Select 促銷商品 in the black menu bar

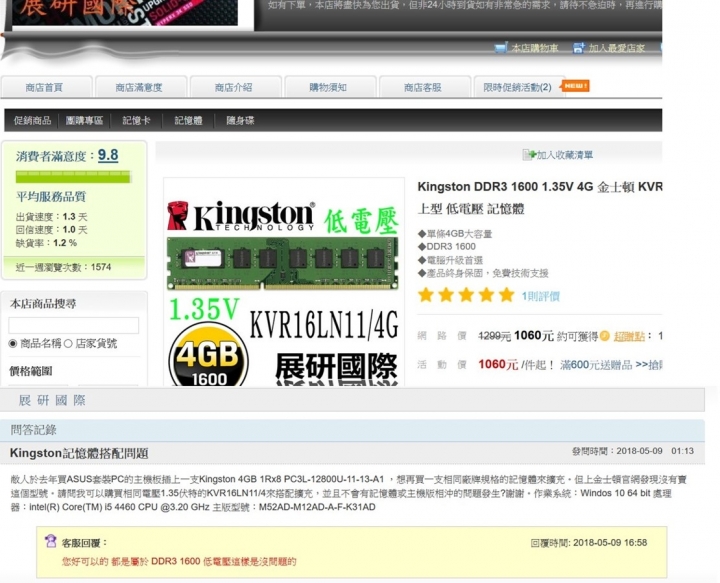32,120
